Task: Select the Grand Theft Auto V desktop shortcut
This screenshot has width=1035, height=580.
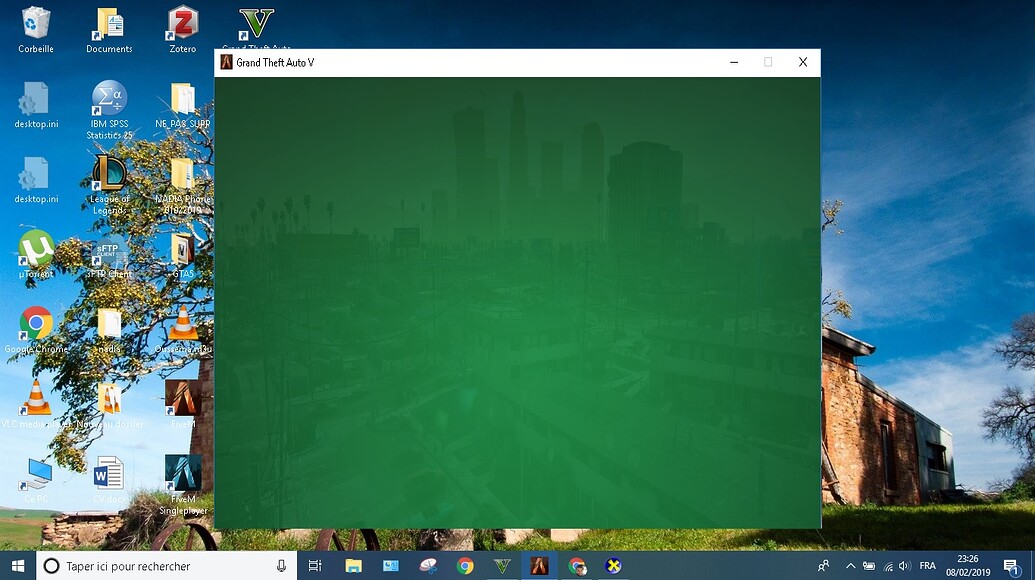Action: [256, 26]
